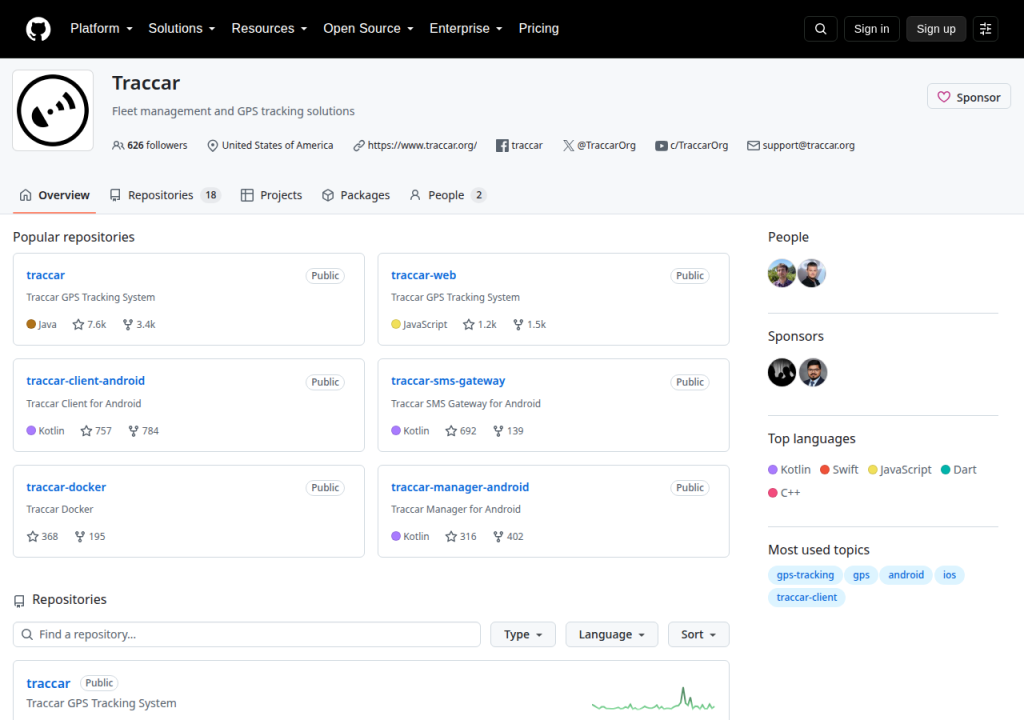Image resolution: width=1024 pixels, height=720 pixels.
Task: Open the Language filter dropdown
Action: click(x=612, y=634)
